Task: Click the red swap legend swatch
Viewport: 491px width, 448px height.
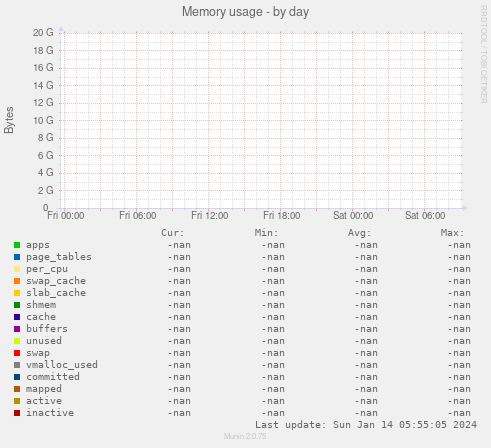Action: [17, 353]
